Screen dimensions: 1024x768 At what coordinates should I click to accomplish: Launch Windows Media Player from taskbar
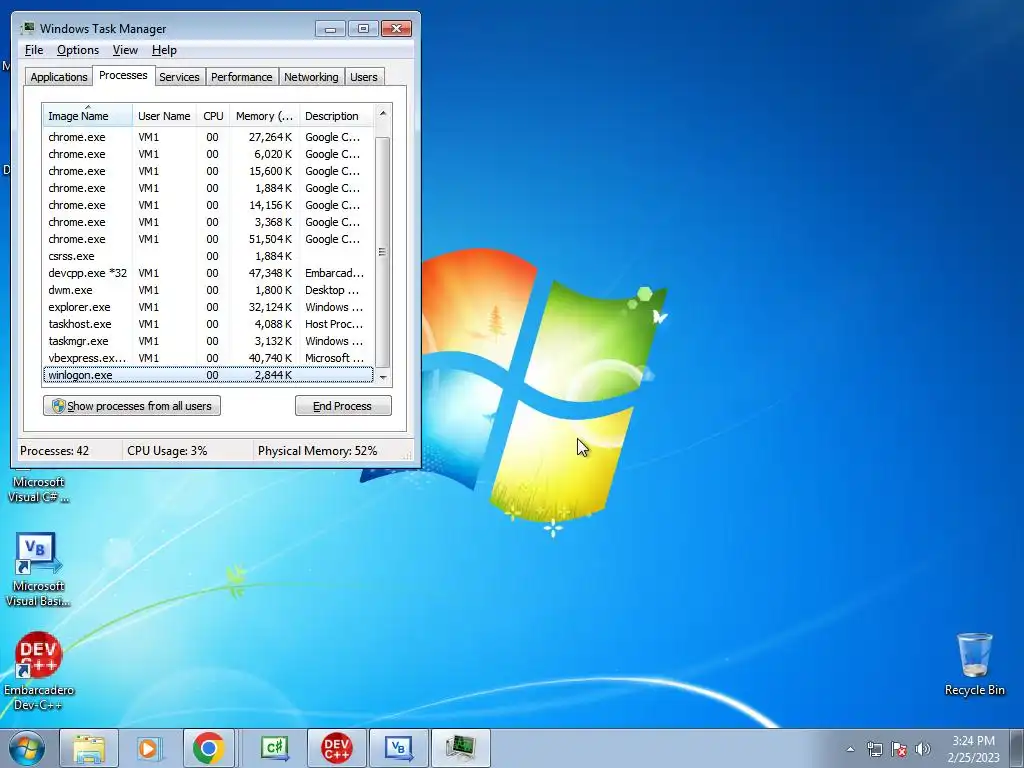tap(149, 748)
